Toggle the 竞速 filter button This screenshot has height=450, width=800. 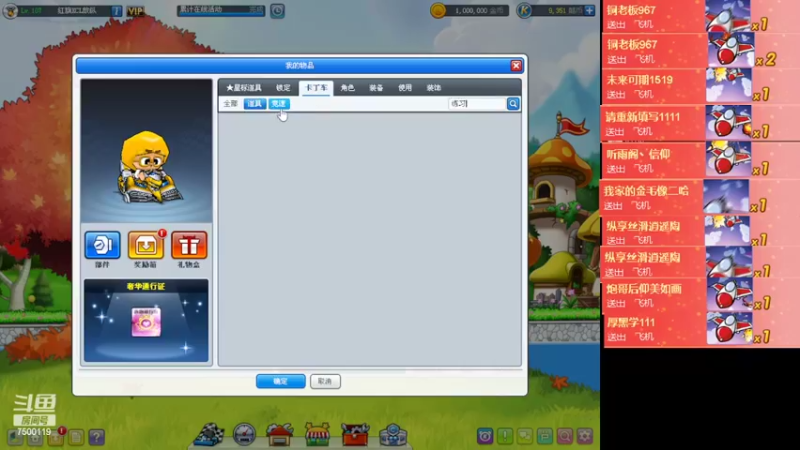coord(279,104)
